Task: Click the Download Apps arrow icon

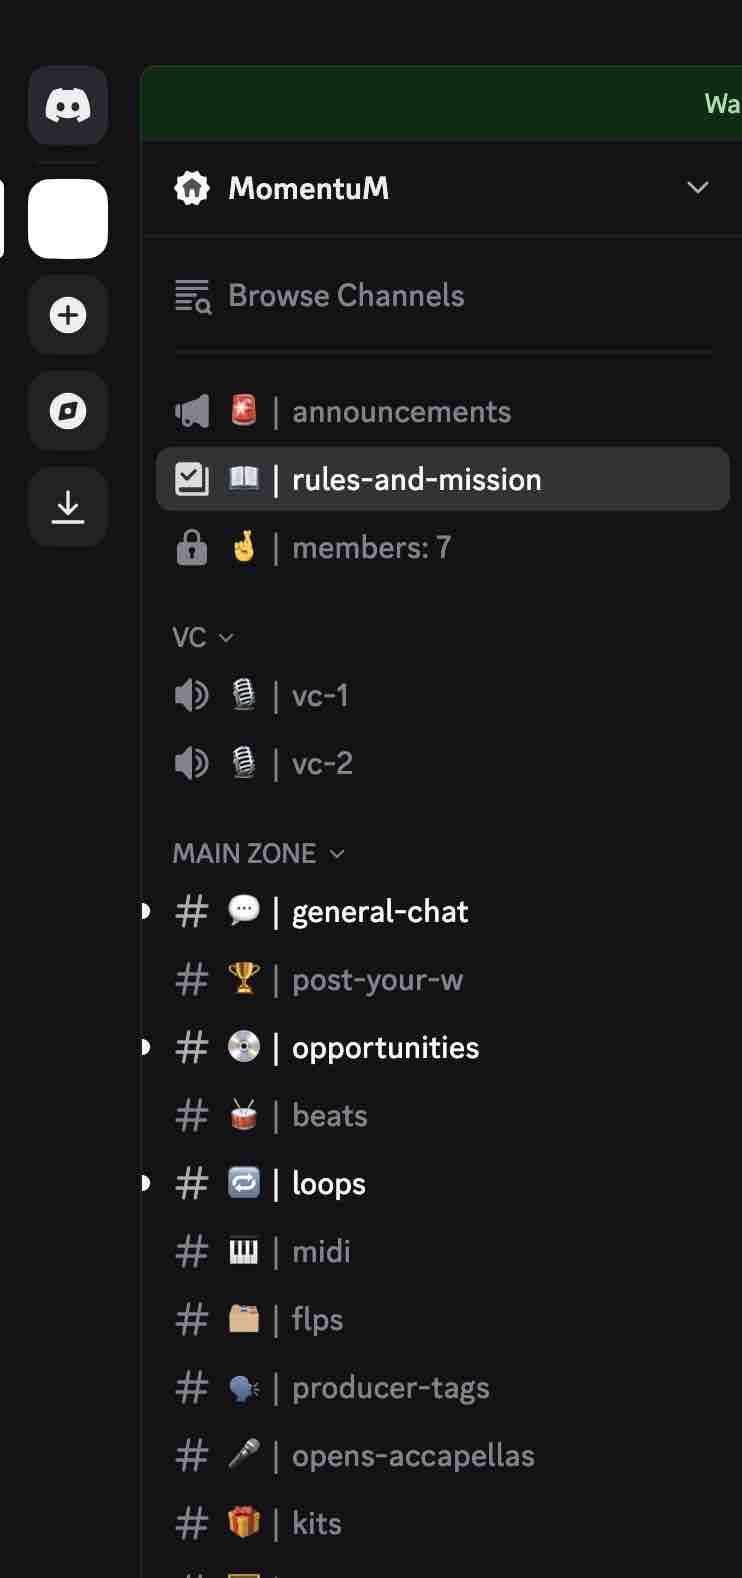Action: pyautogui.click(x=68, y=507)
